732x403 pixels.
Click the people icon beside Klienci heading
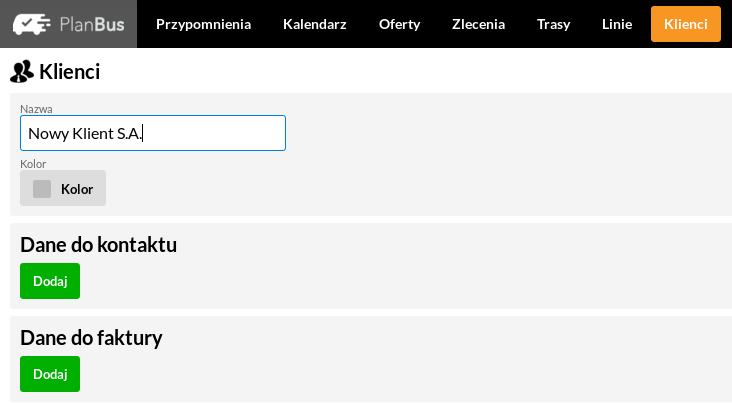pos(21,71)
